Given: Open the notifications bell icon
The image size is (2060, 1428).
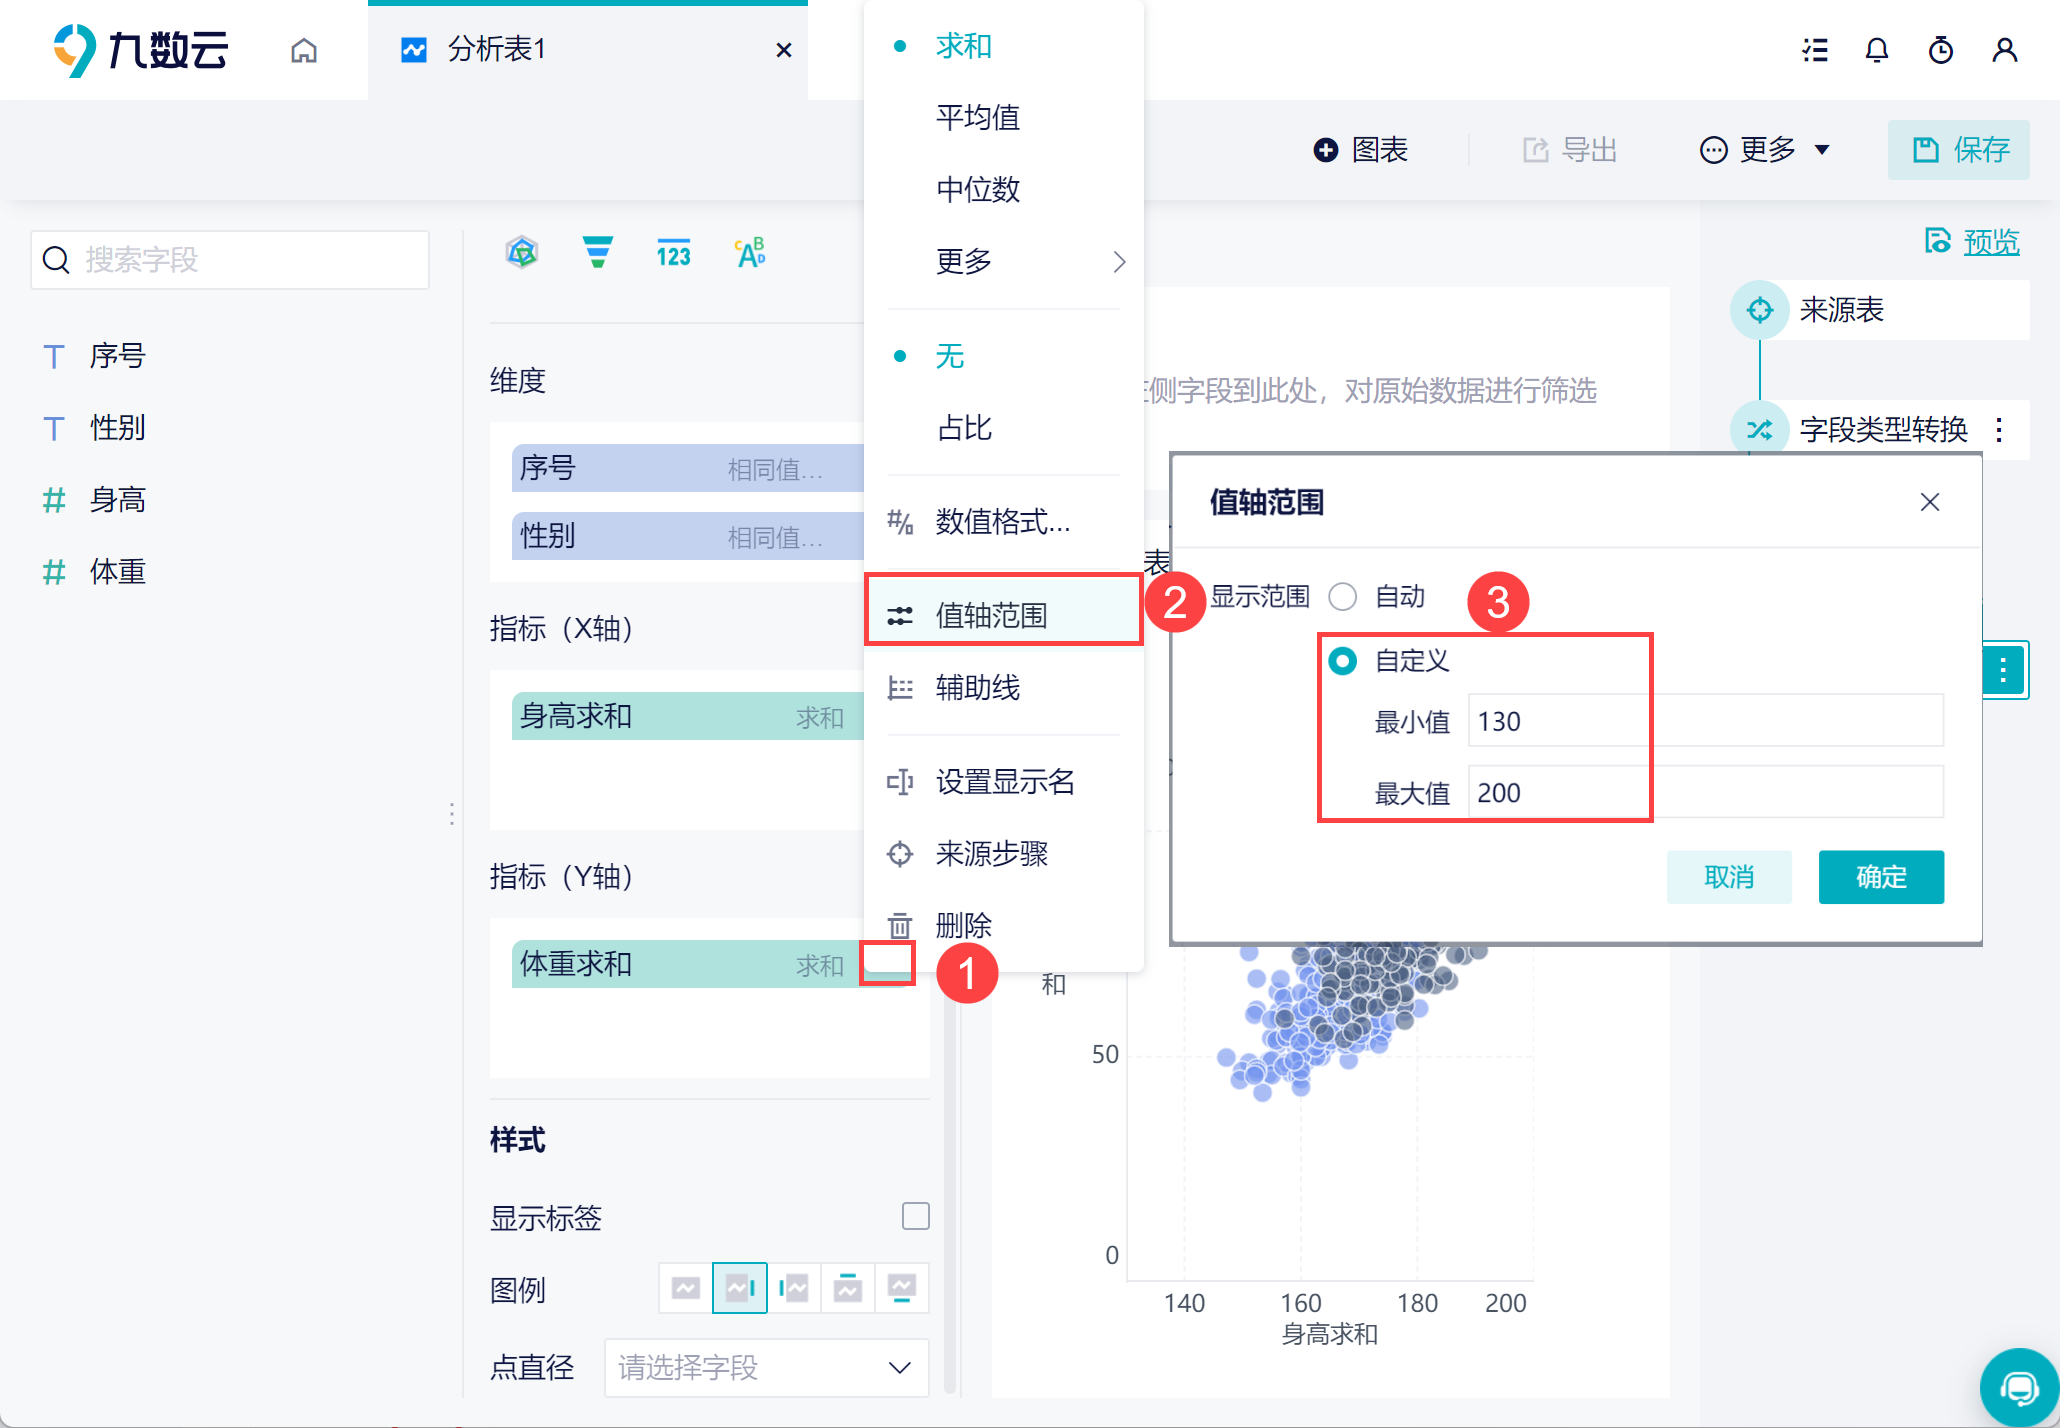Looking at the screenshot, I should tap(1877, 50).
